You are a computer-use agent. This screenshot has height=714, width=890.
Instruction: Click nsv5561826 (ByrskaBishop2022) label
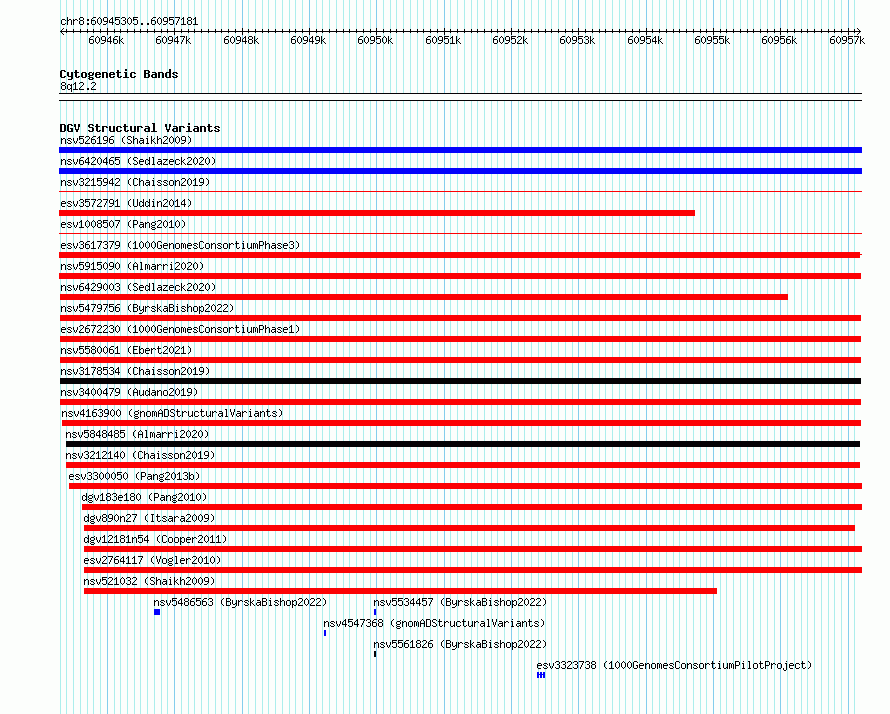[x=460, y=644]
